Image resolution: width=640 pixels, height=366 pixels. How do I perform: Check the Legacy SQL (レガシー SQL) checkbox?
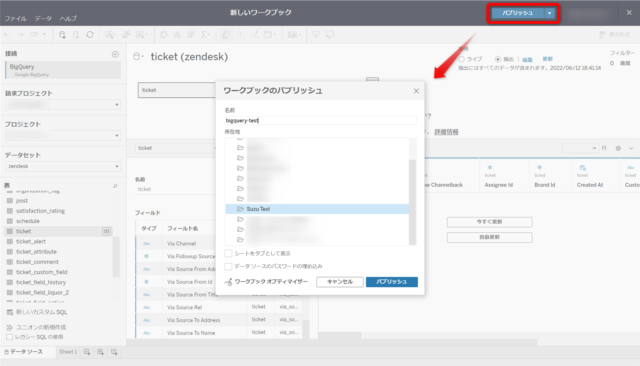click(9, 337)
